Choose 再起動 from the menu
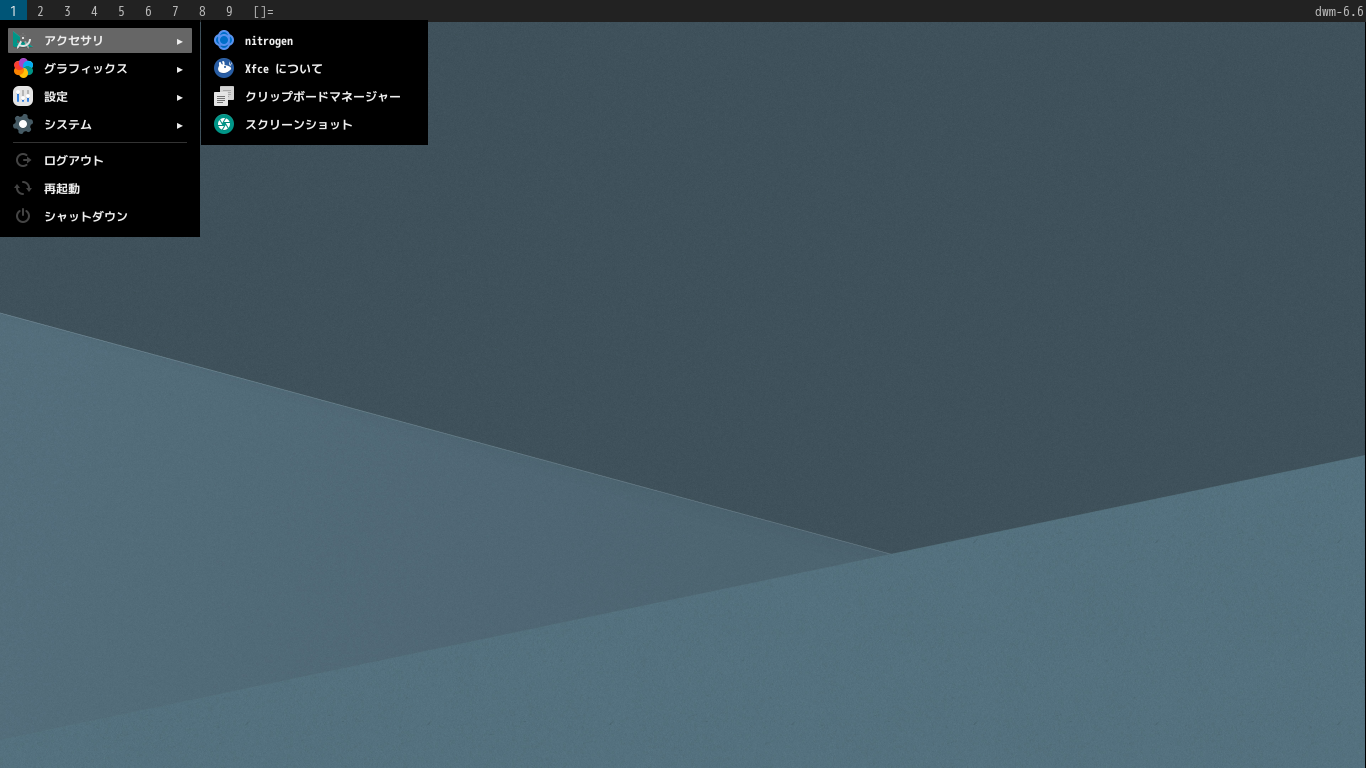 pos(62,188)
